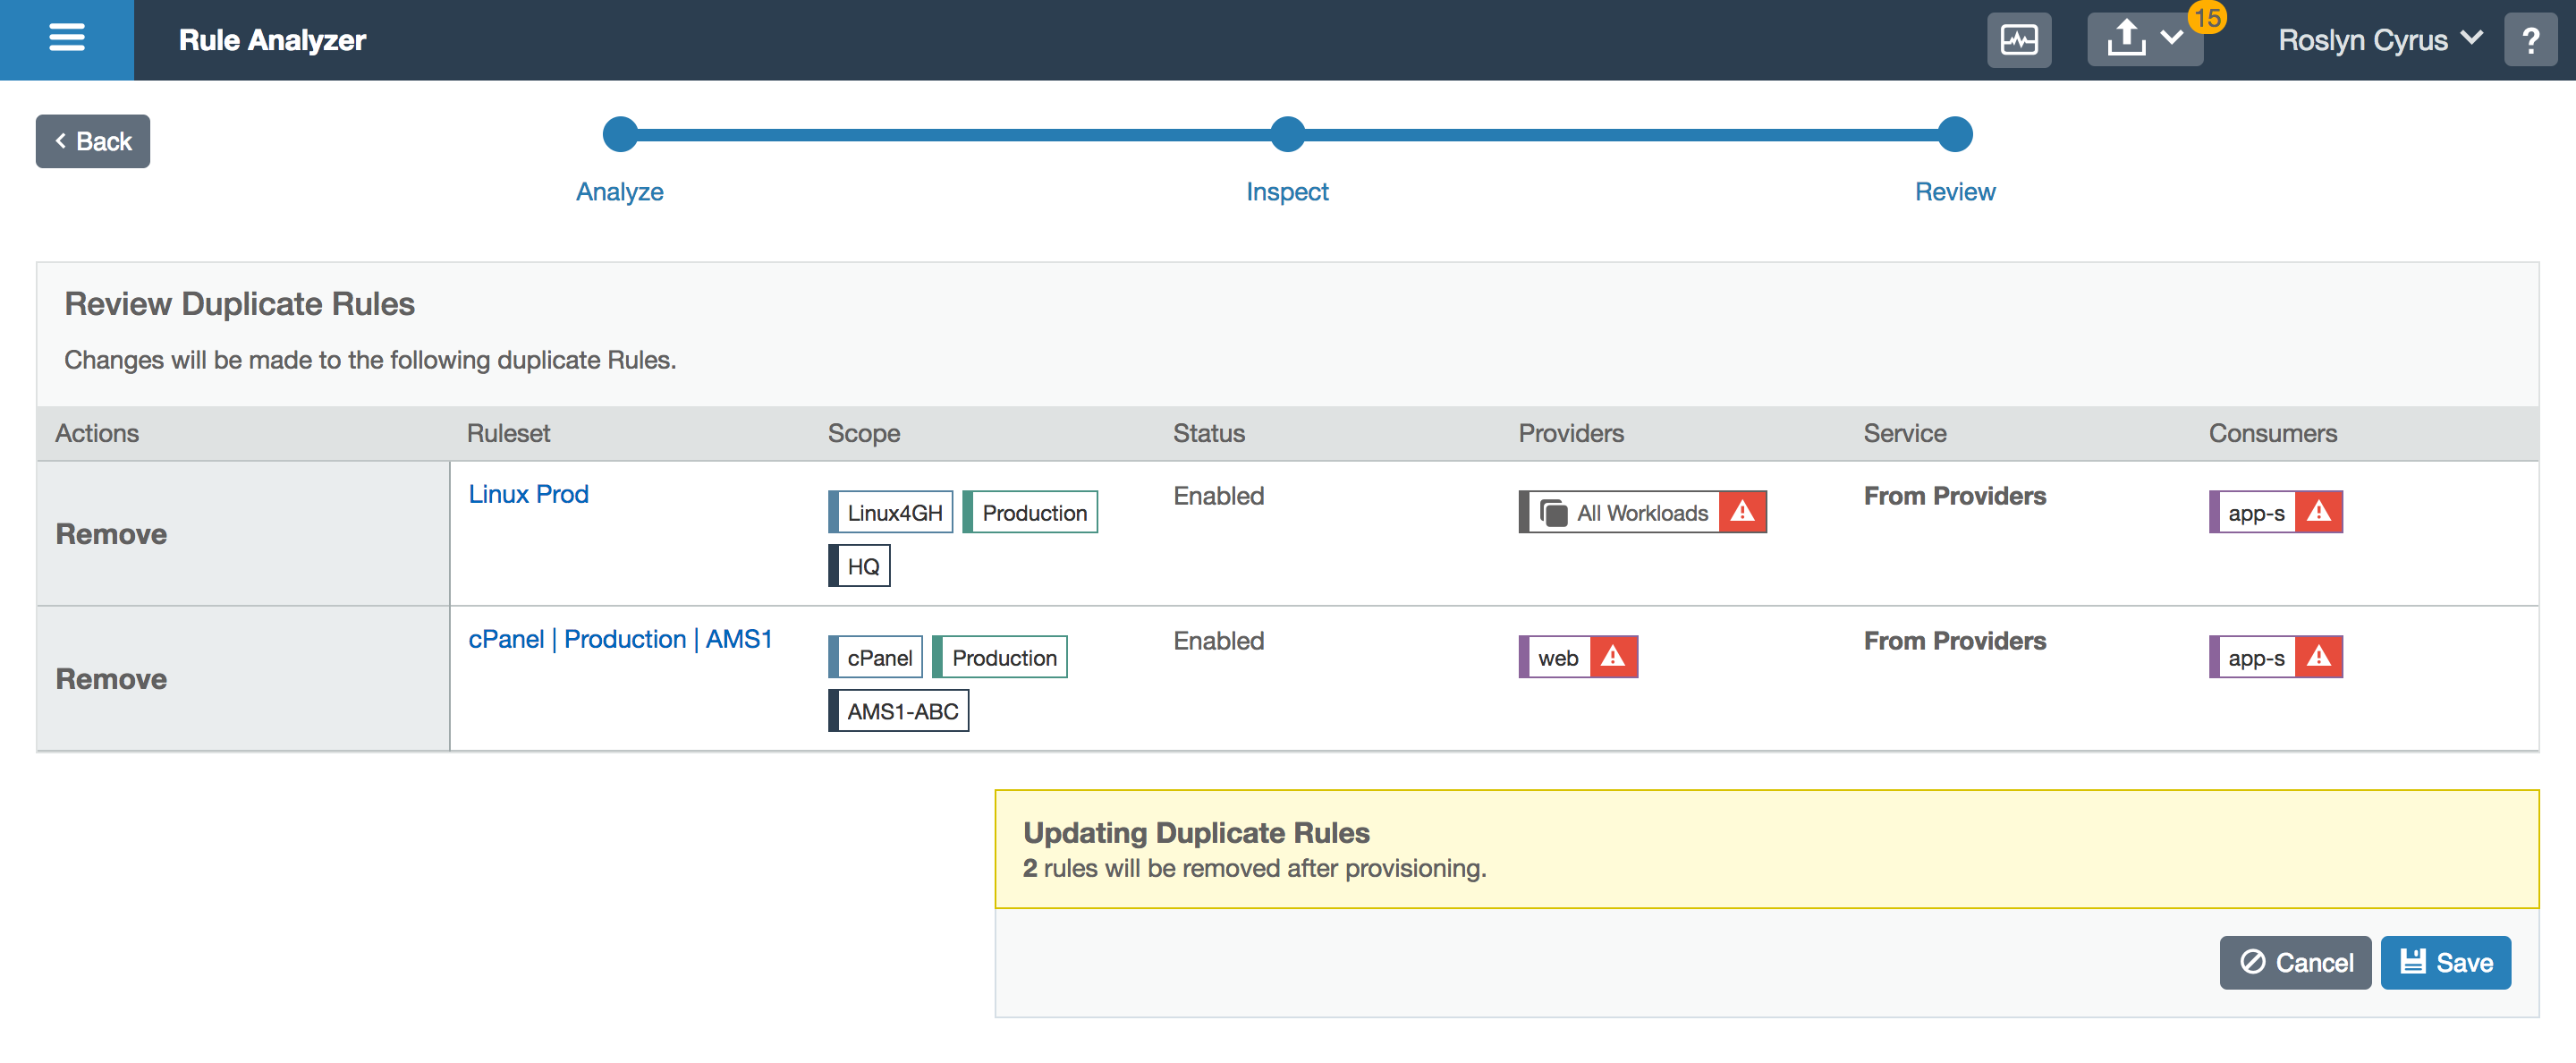The width and height of the screenshot is (2576, 1063).
Task: Click From Providers in Linux Prod row
Action: tap(1954, 496)
